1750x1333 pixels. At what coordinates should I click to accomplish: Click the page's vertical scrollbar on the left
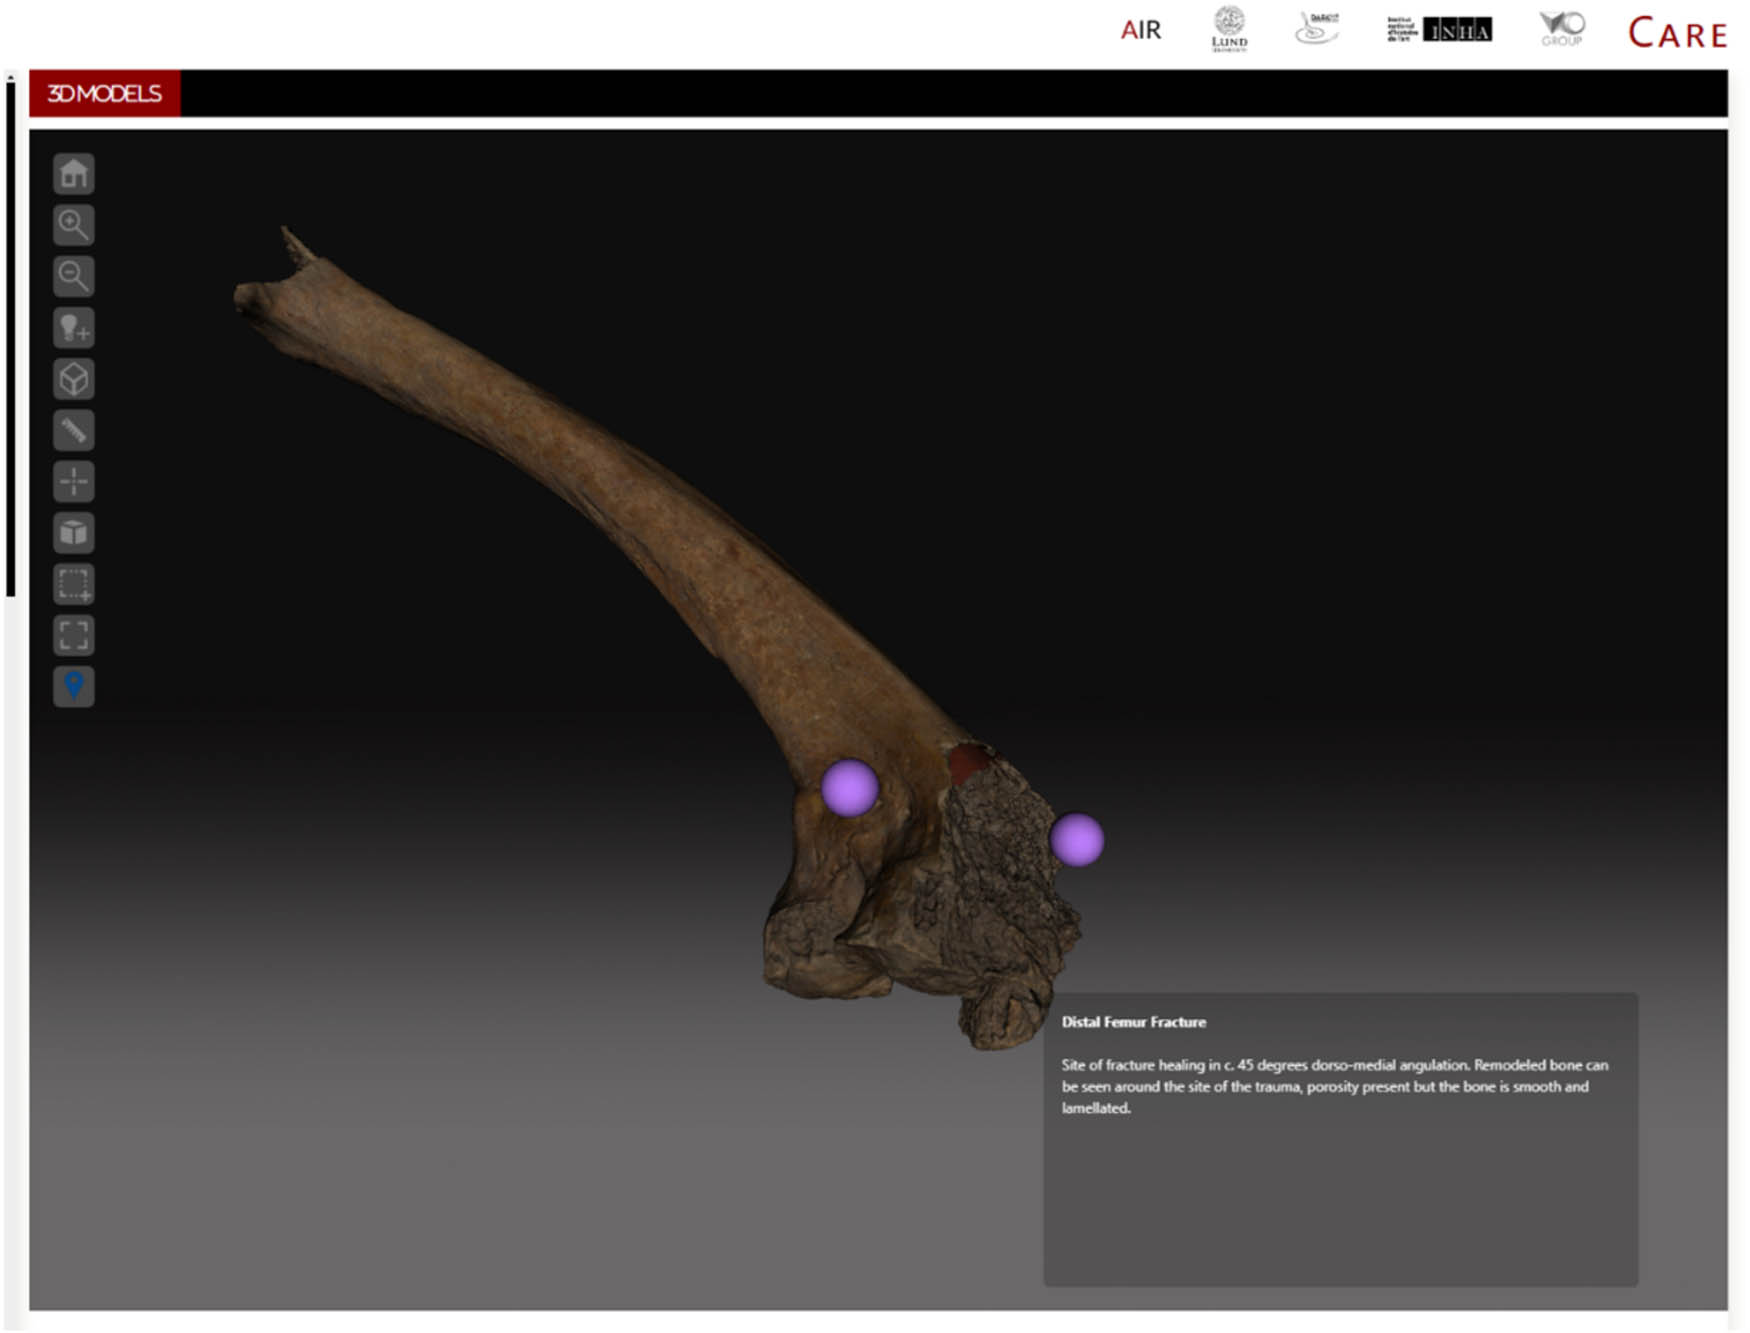10,340
